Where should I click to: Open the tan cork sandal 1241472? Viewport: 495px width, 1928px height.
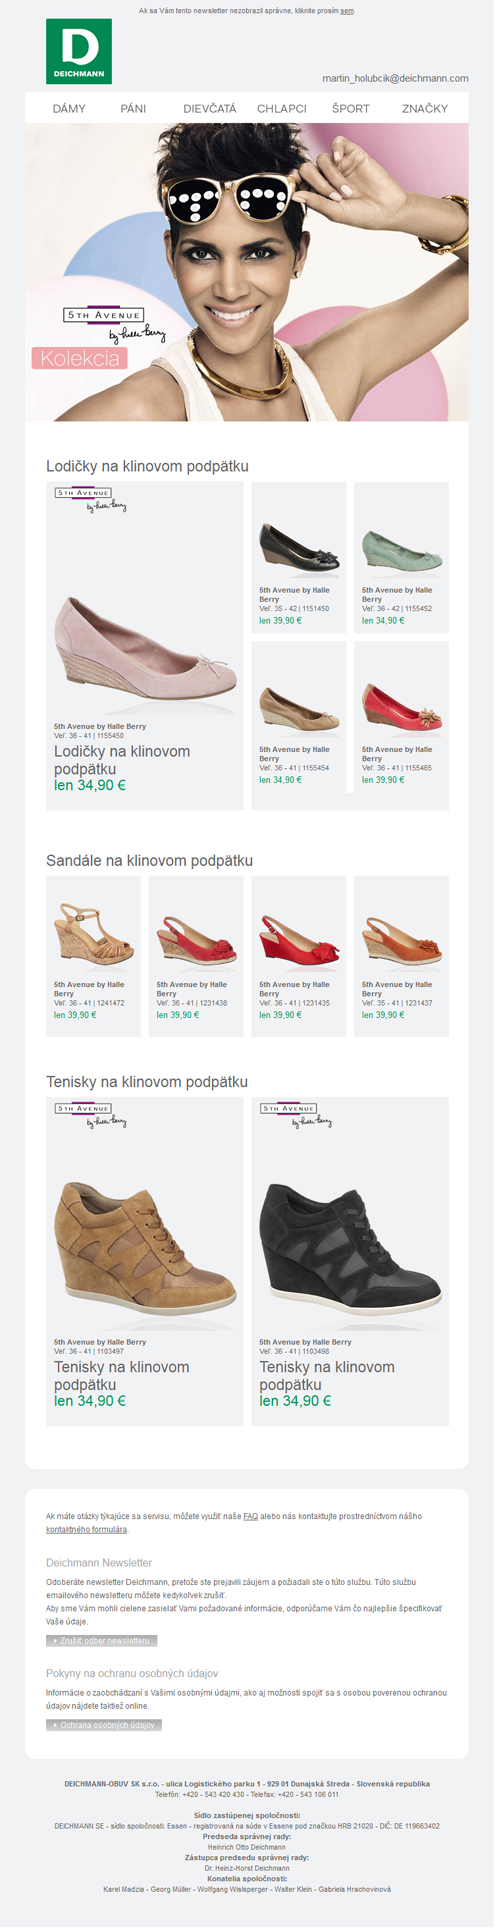click(94, 936)
